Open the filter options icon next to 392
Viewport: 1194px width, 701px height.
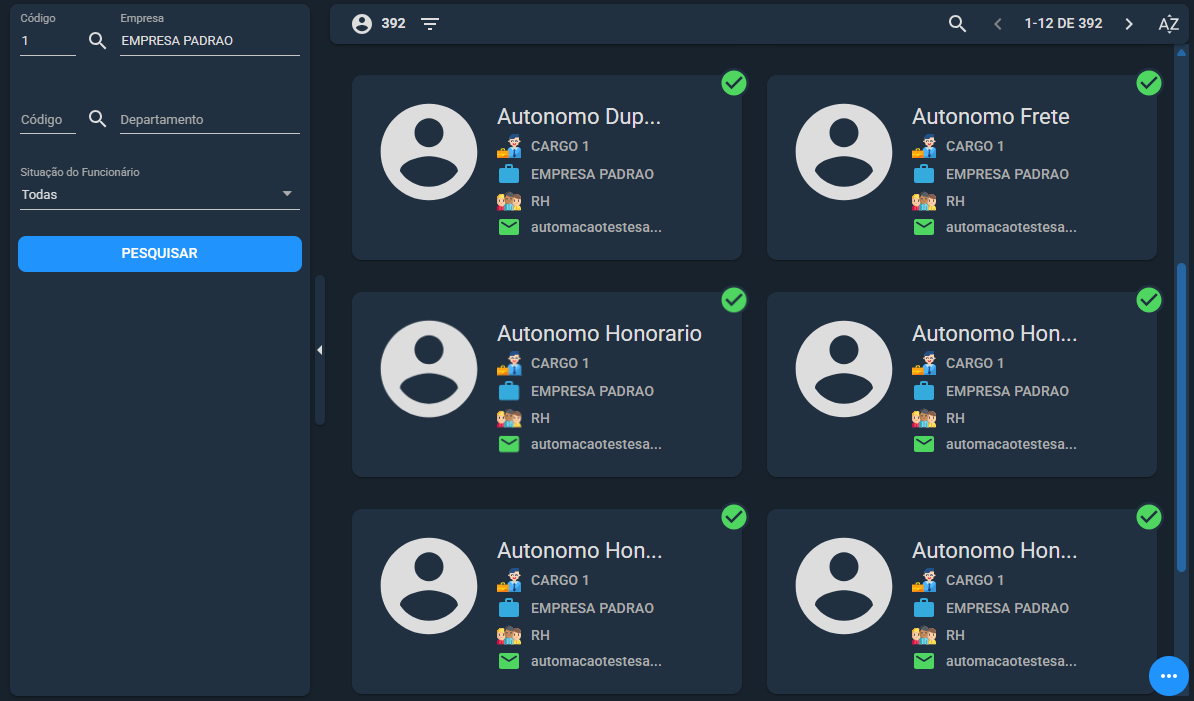(430, 24)
